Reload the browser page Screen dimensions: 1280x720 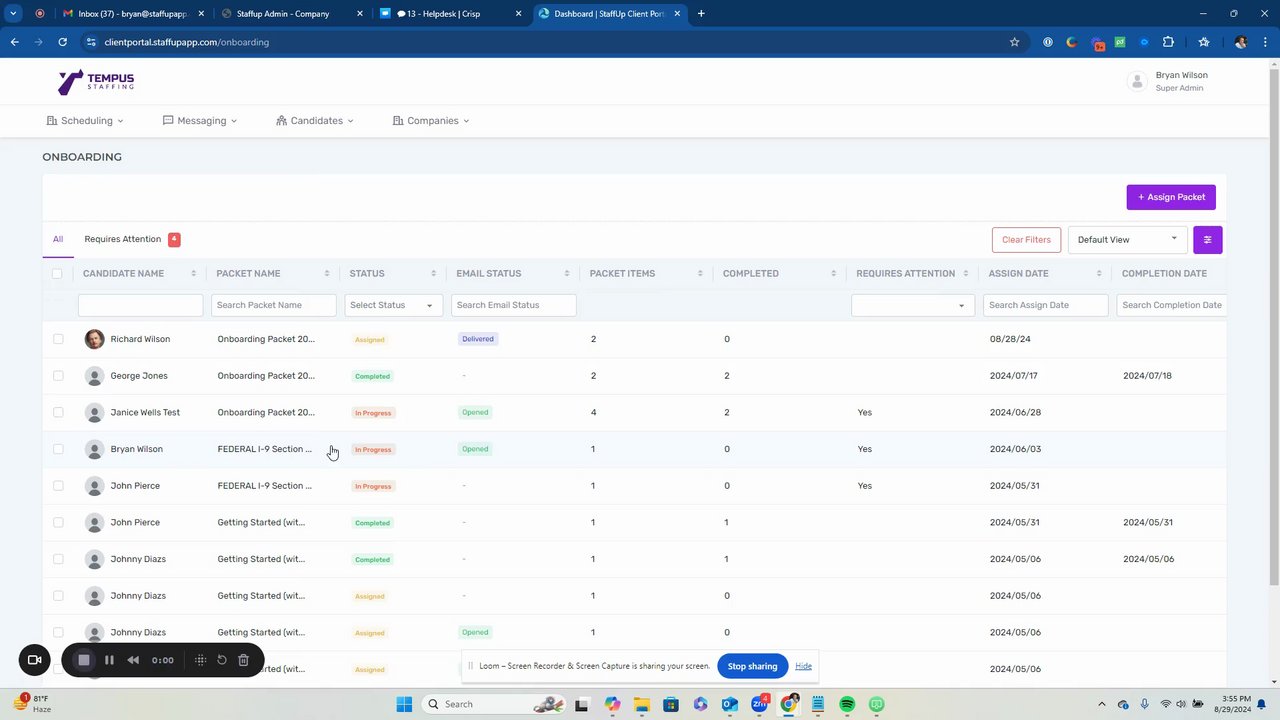pyautogui.click(x=62, y=42)
